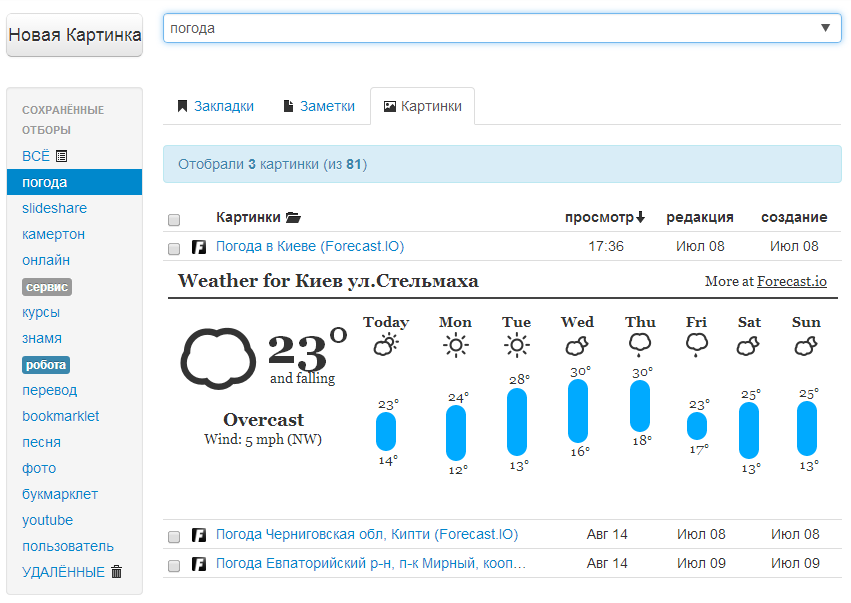Viewport: 851px width, 603px height.
Task: Switch to the Закладки tab
Action: click(215, 106)
